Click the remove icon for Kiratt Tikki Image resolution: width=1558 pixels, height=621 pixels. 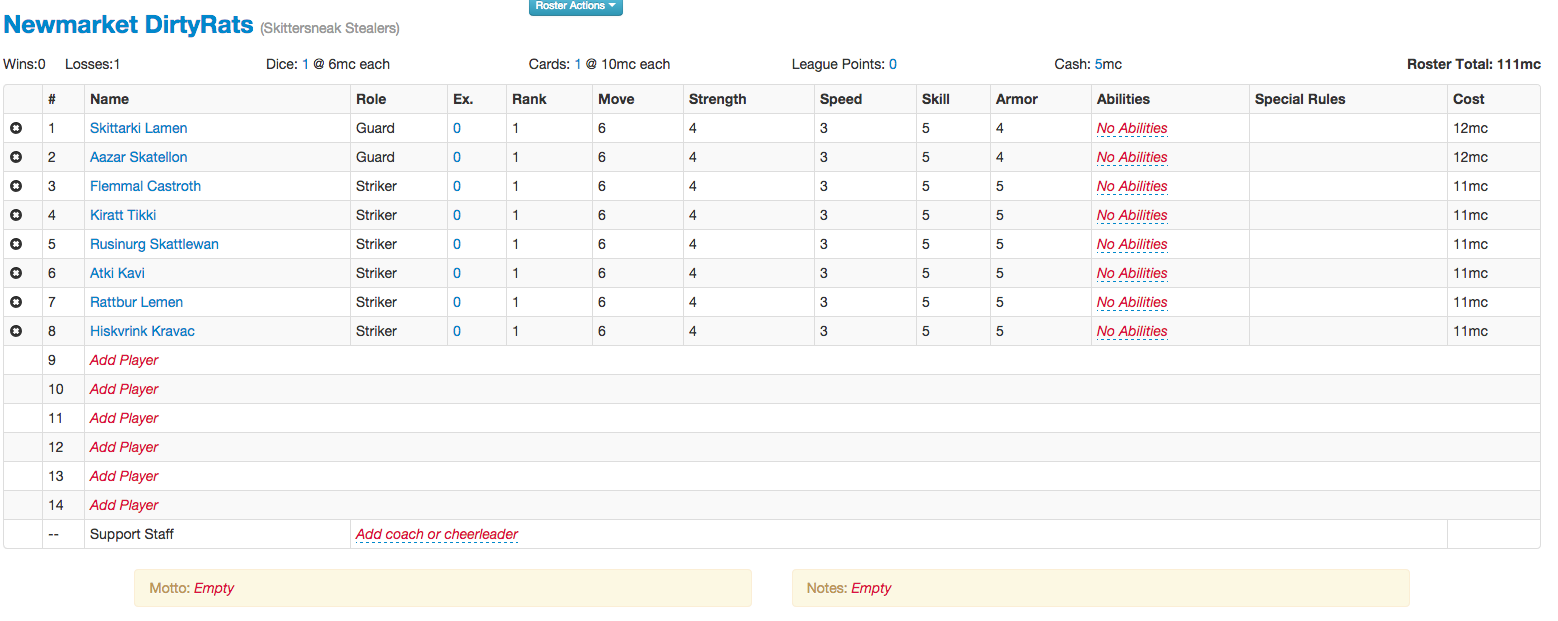click(16, 216)
